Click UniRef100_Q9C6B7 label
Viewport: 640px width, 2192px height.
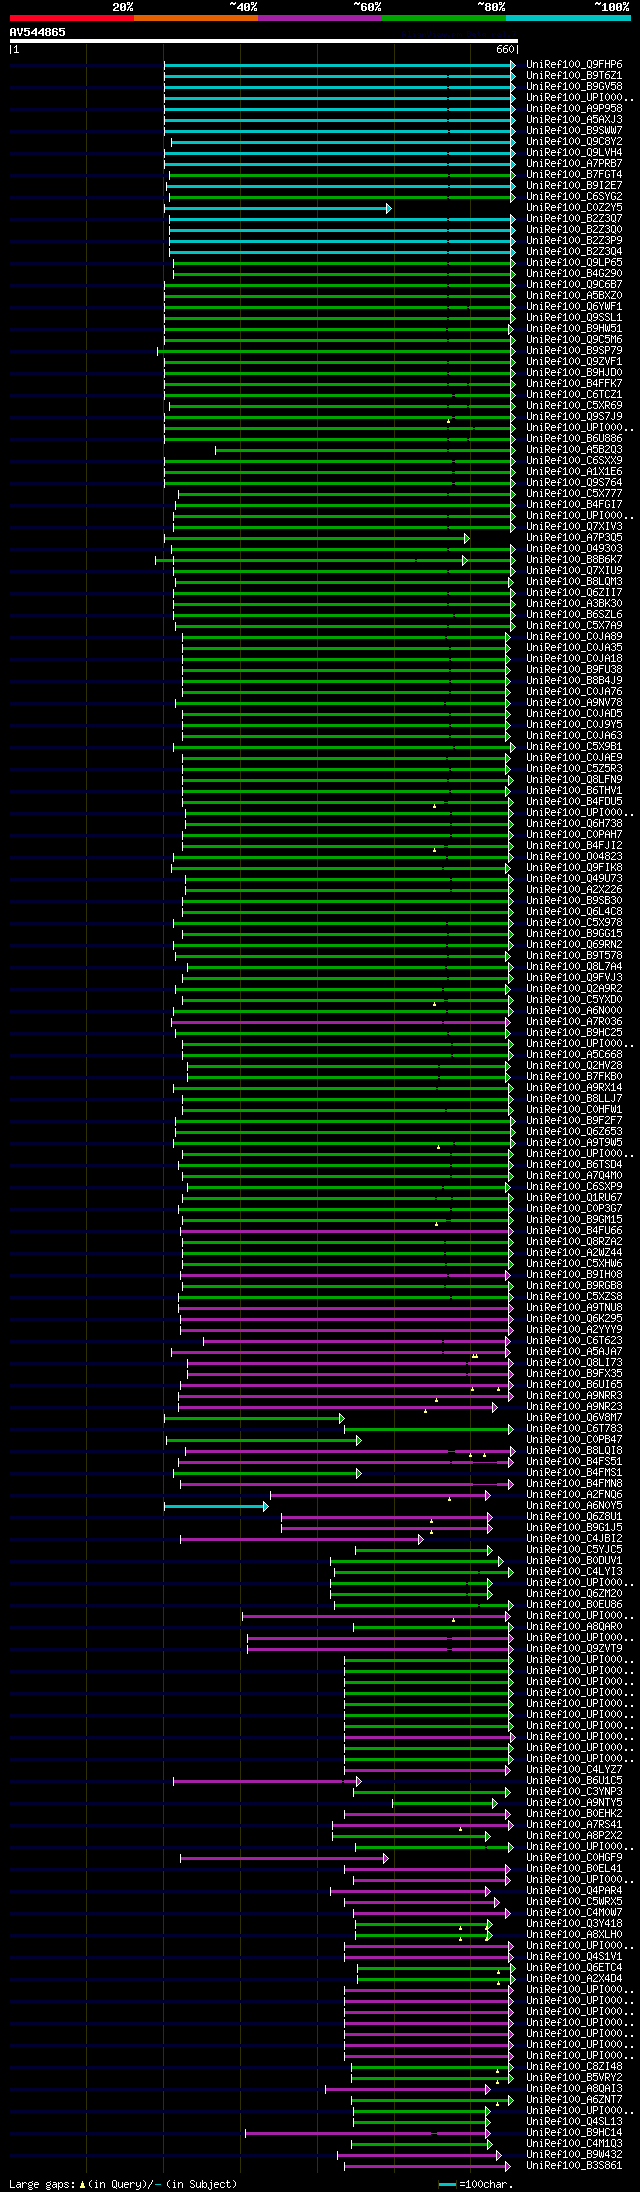click(574, 285)
